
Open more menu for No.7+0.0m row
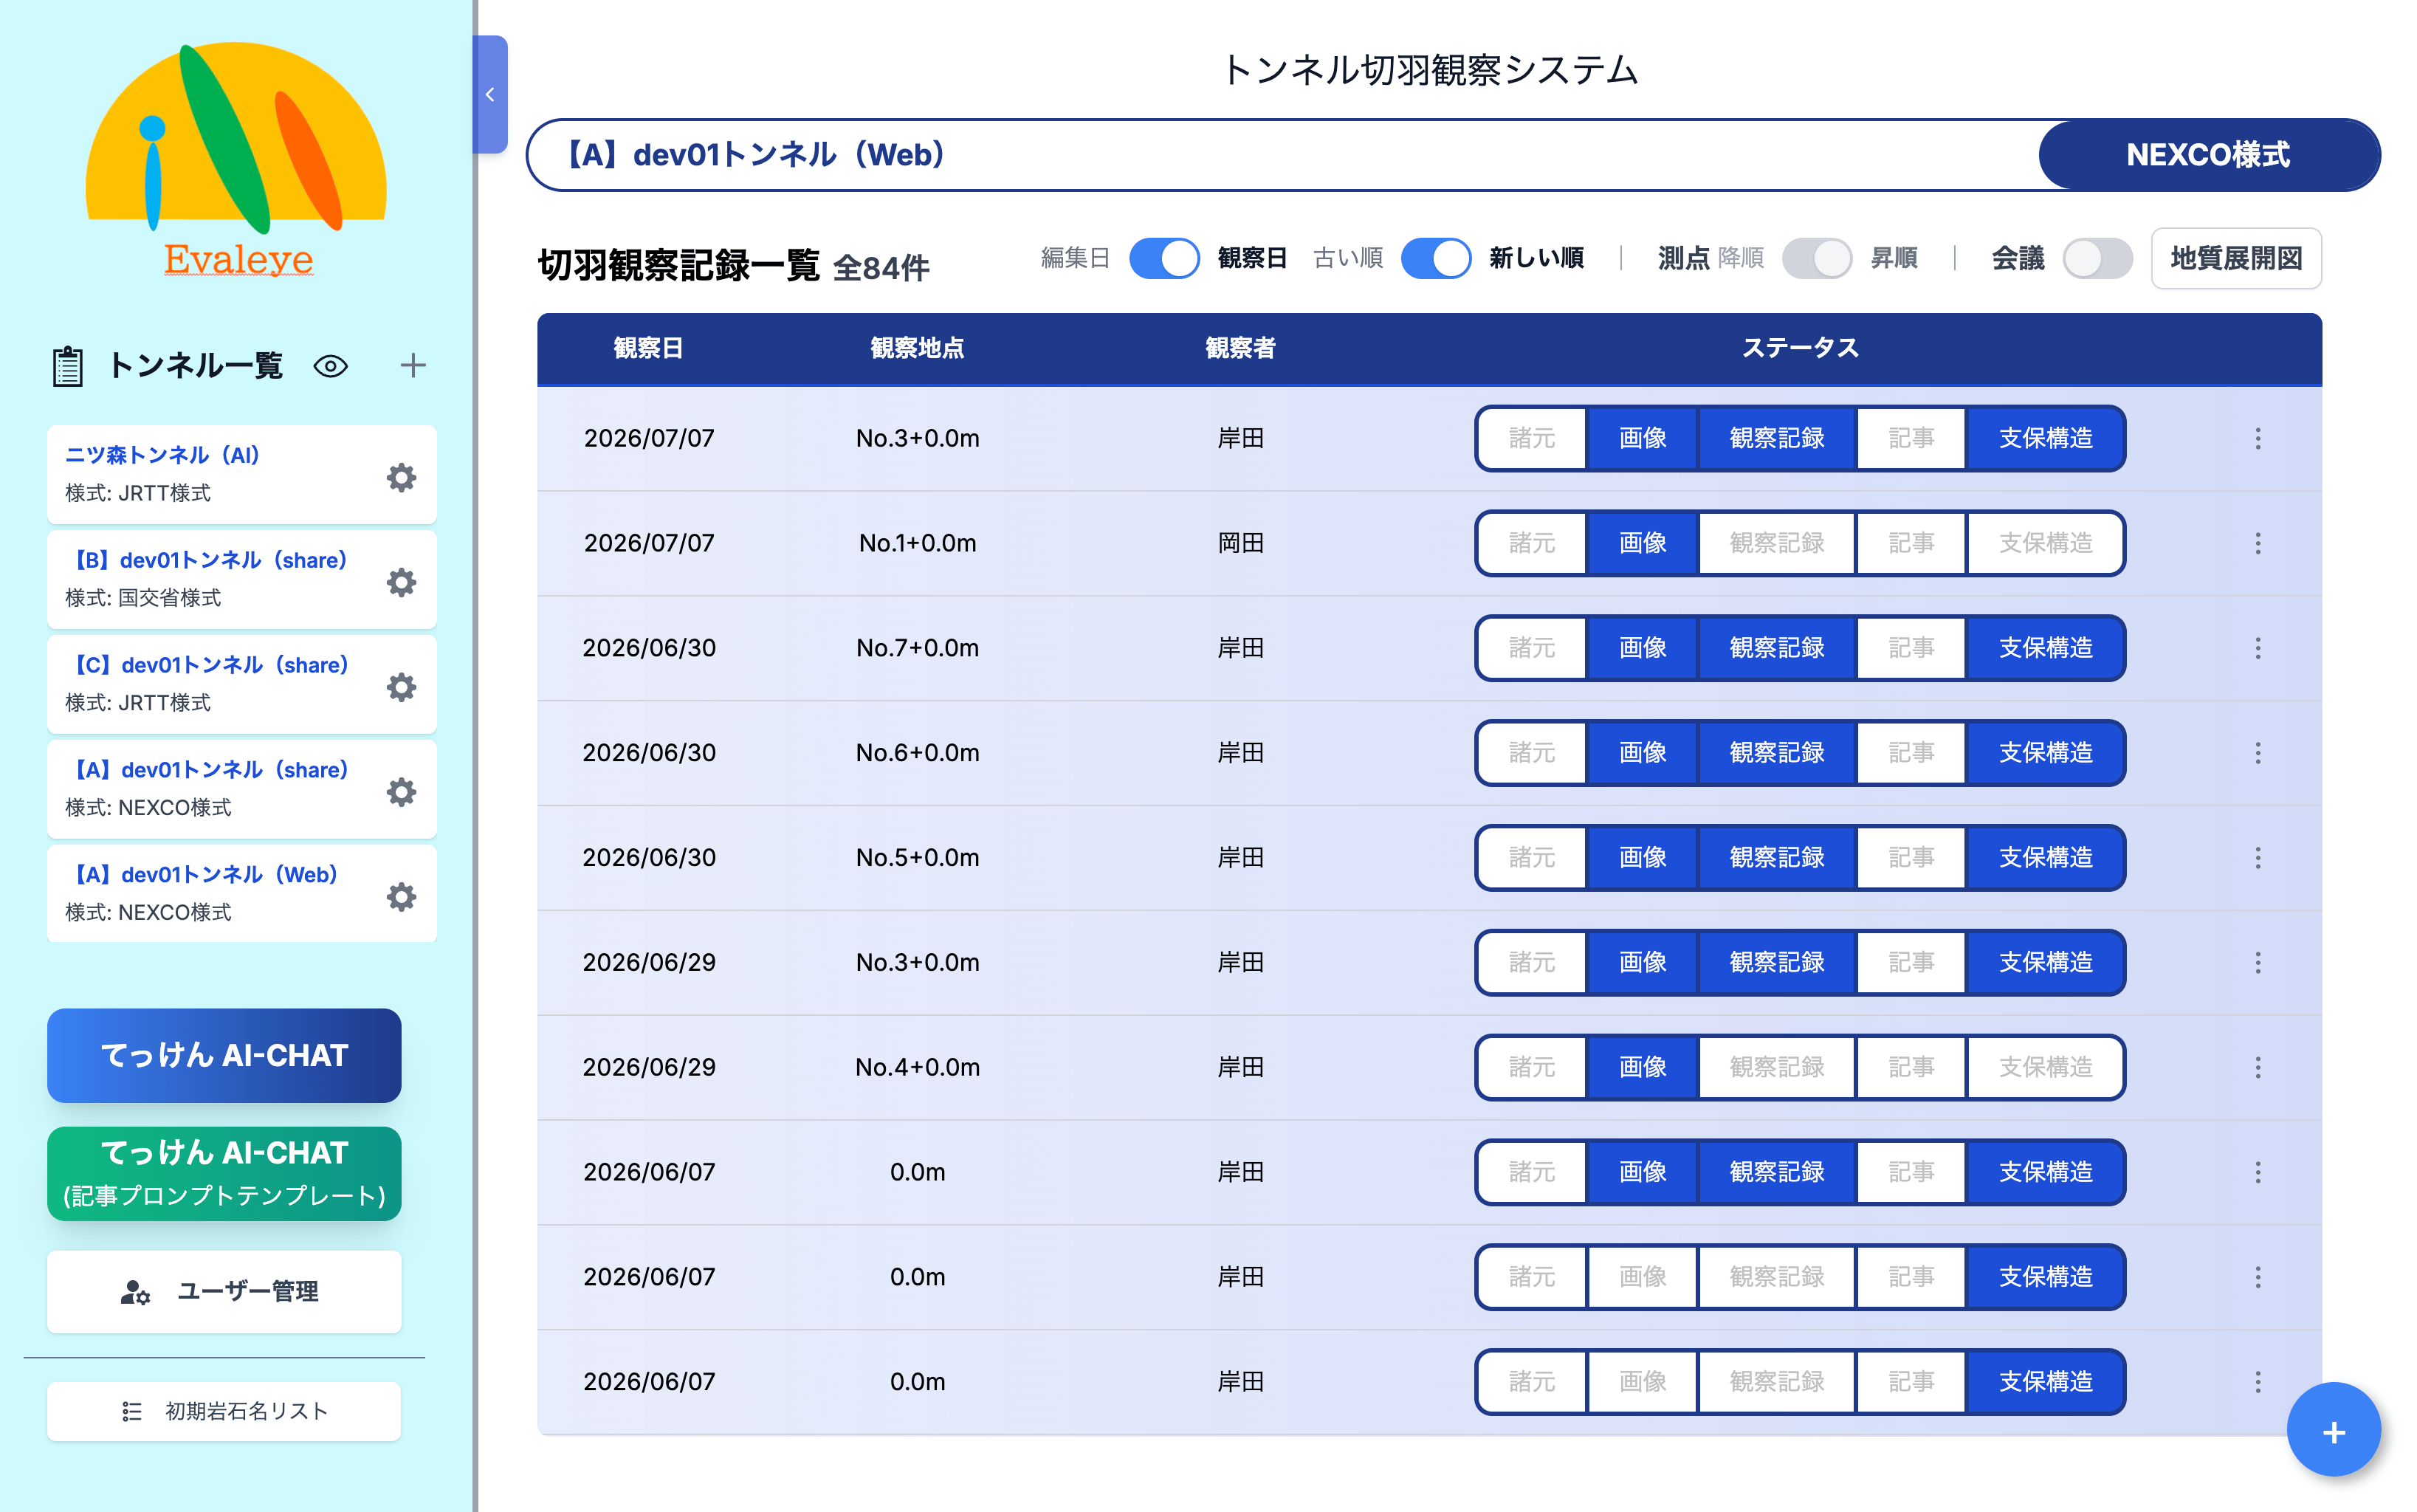click(2257, 648)
